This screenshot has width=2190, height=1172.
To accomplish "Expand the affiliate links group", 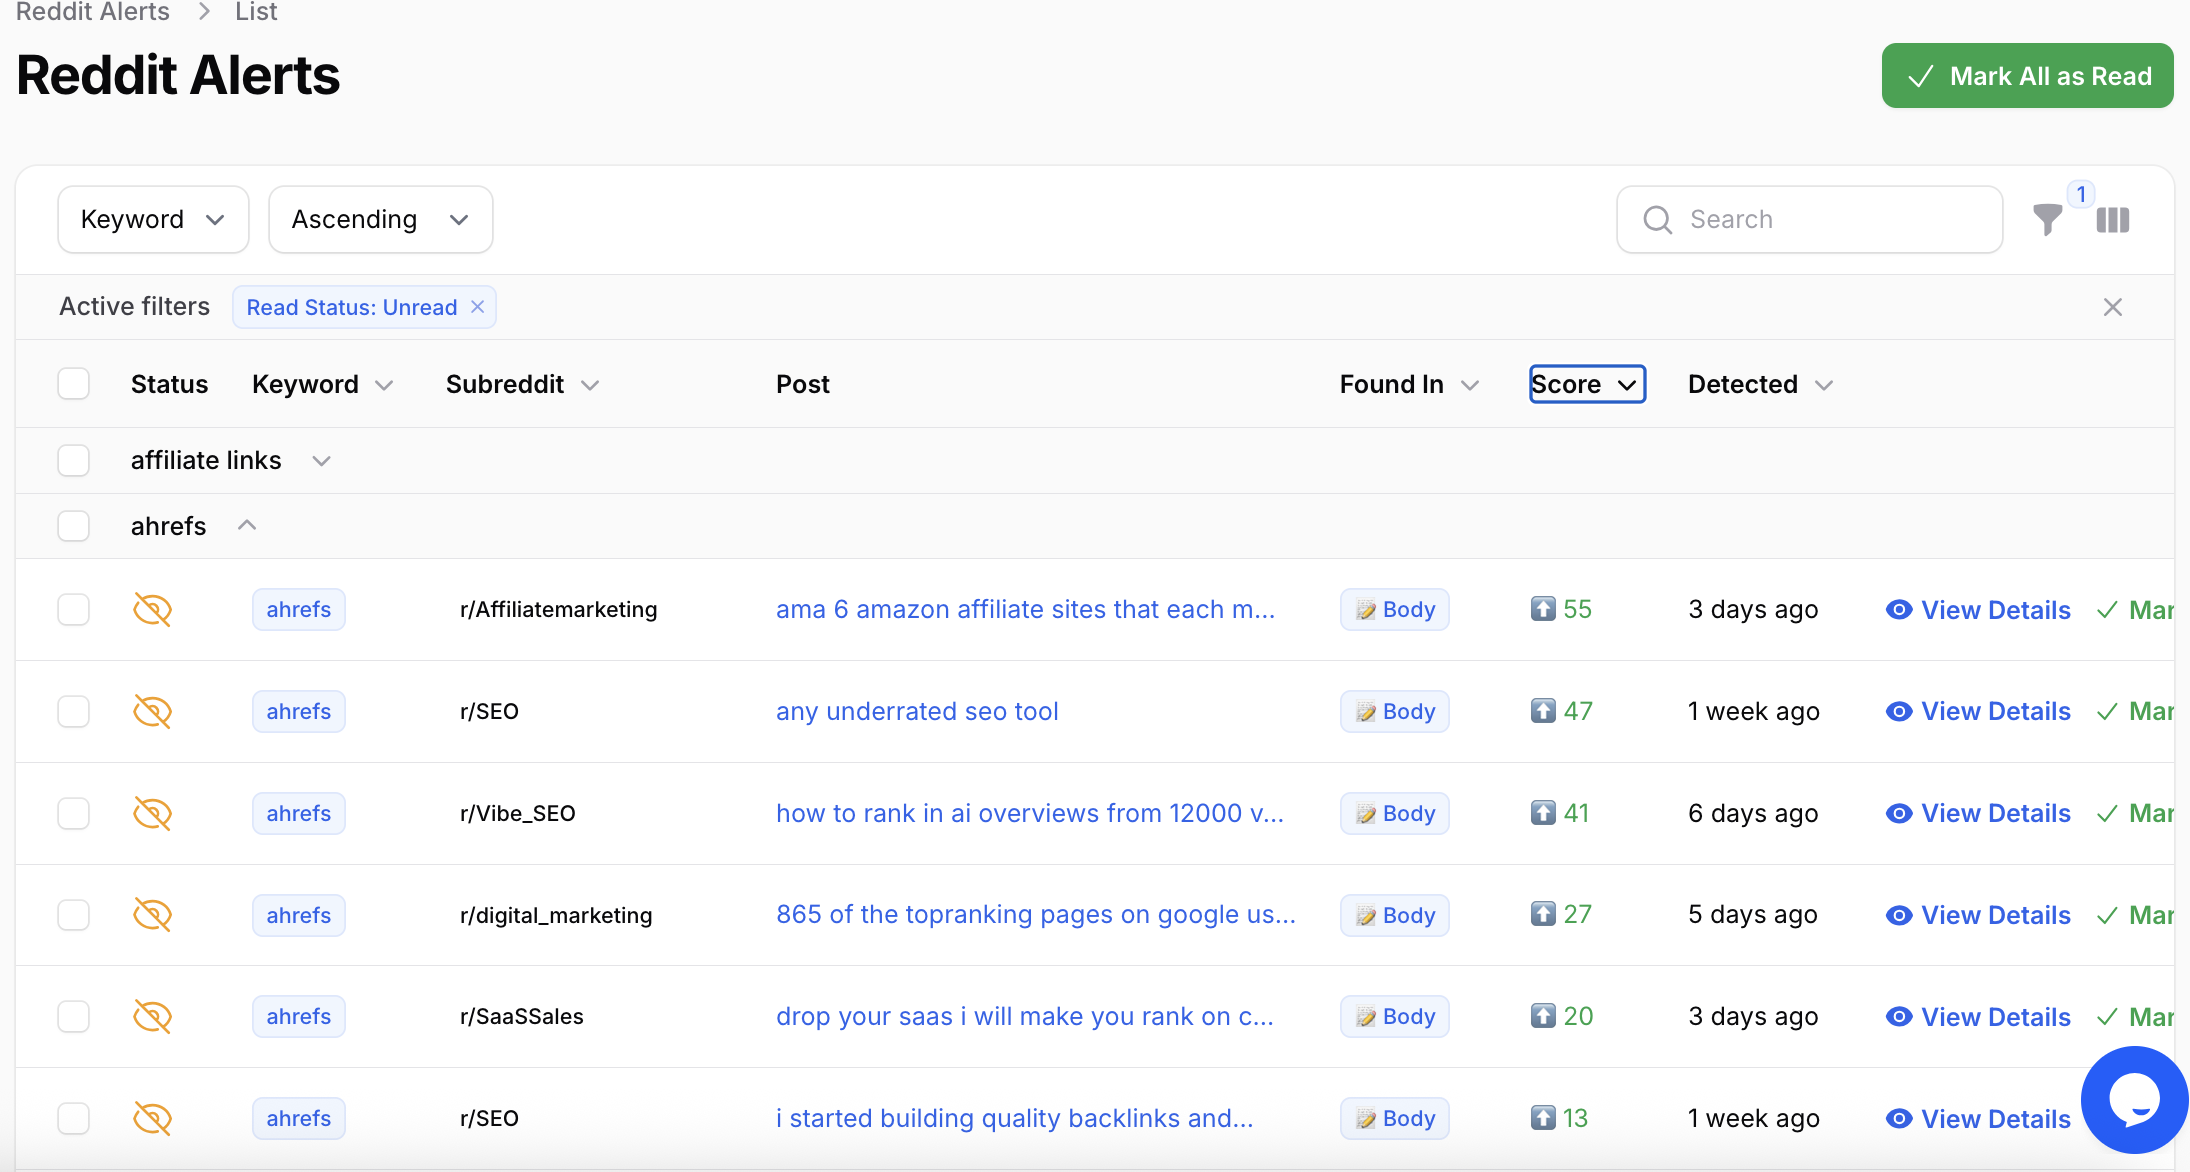I will [x=321, y=461].
